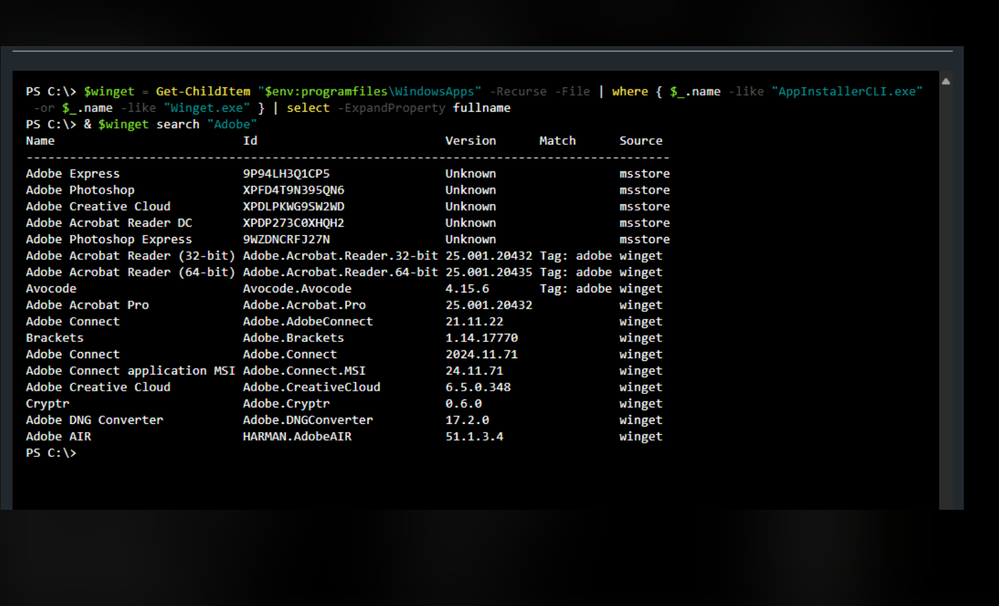Image resolution: width=999 pixels, height=606 pixels.
Task: Click the search term "Adobe" in command
Action: 232,124
